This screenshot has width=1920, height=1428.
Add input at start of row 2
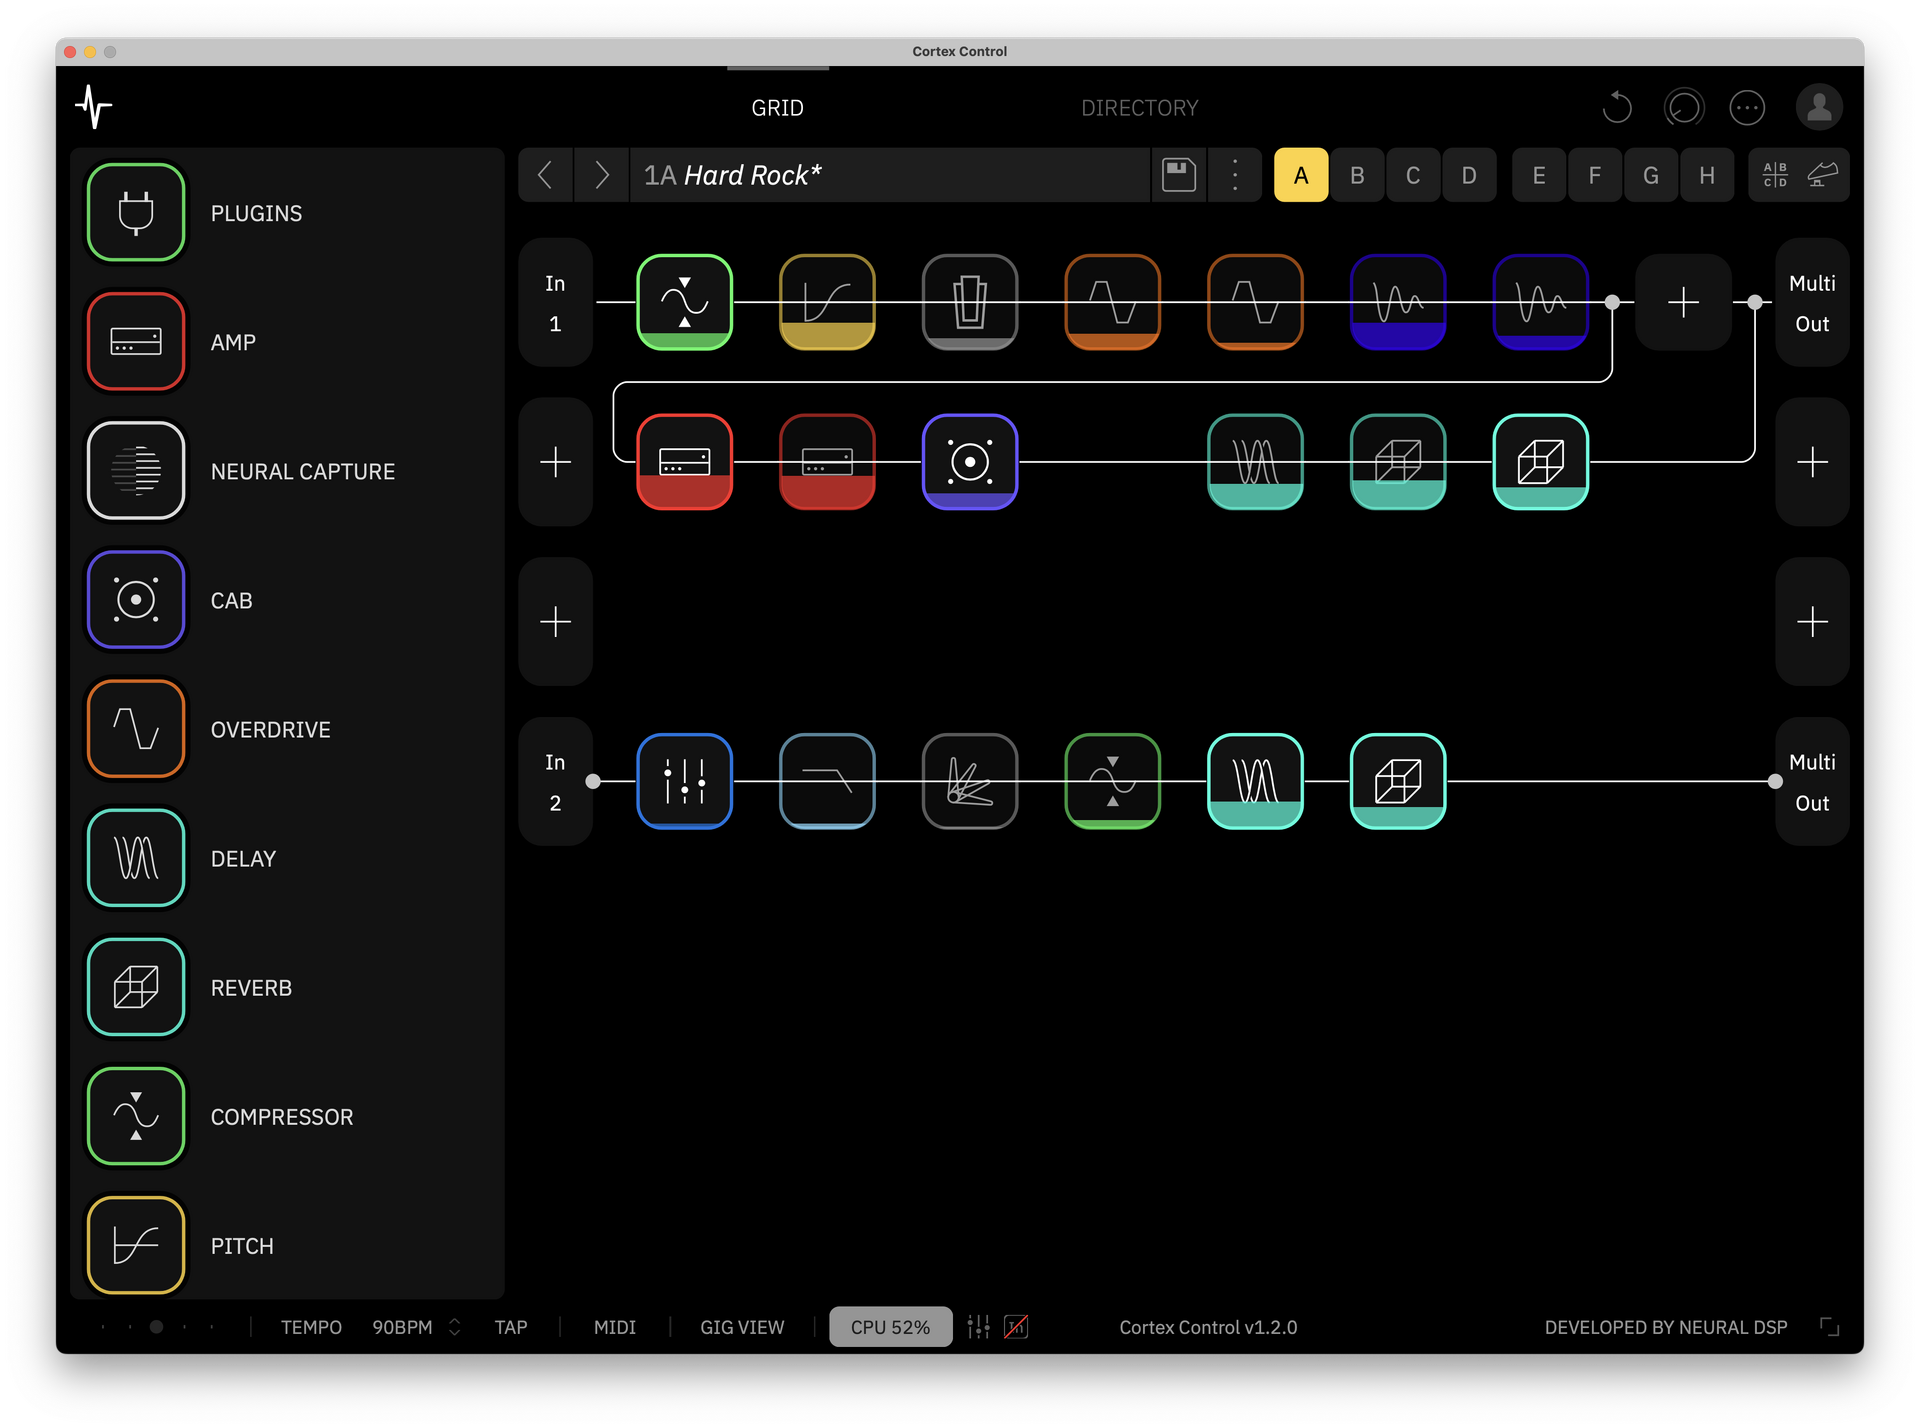(x=555, y=462)
